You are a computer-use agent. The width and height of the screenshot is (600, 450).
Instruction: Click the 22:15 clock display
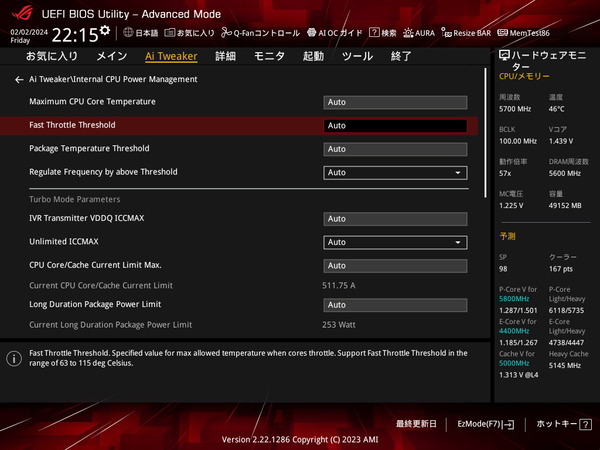[x=75, y=35]
